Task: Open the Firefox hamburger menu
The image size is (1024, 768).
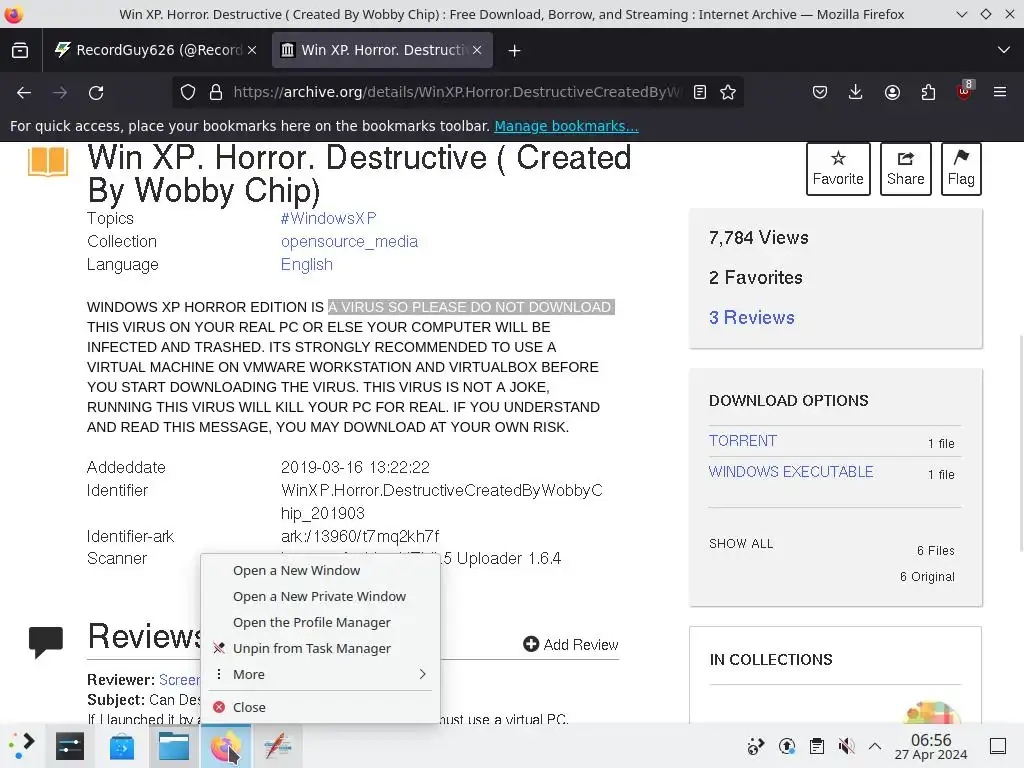Action: 1000,92
